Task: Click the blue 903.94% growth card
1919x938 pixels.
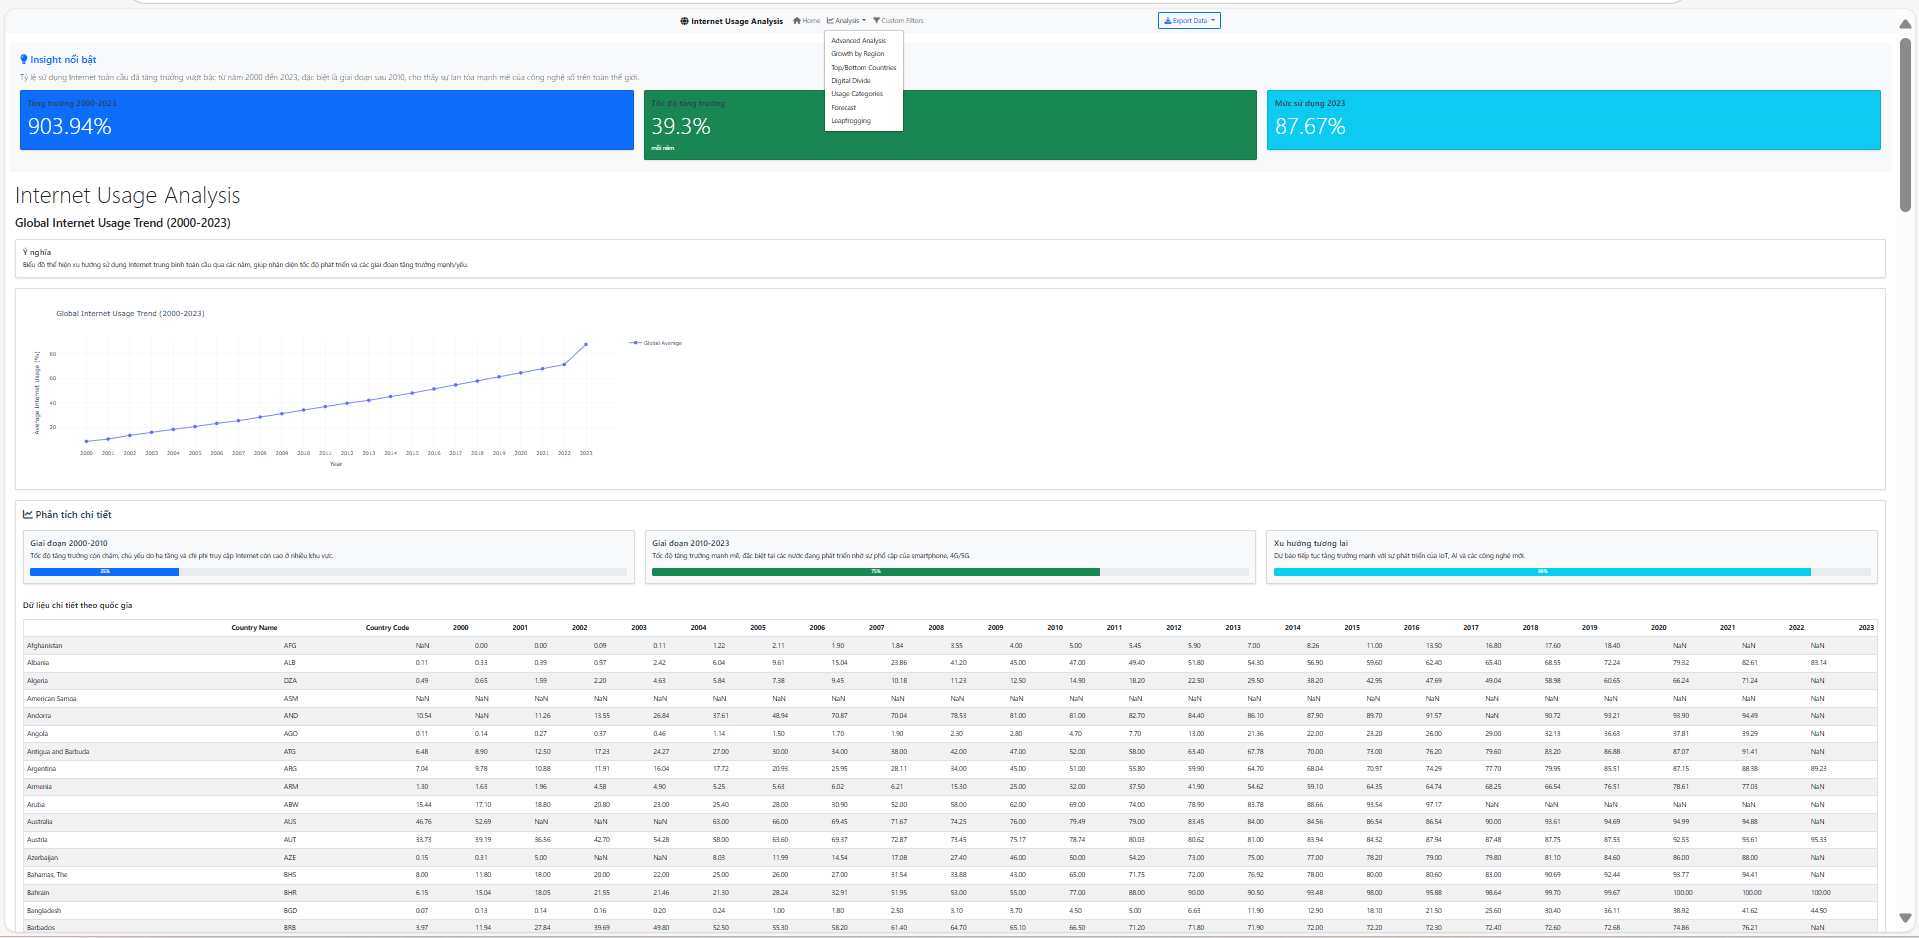Action: pos(327,120)
